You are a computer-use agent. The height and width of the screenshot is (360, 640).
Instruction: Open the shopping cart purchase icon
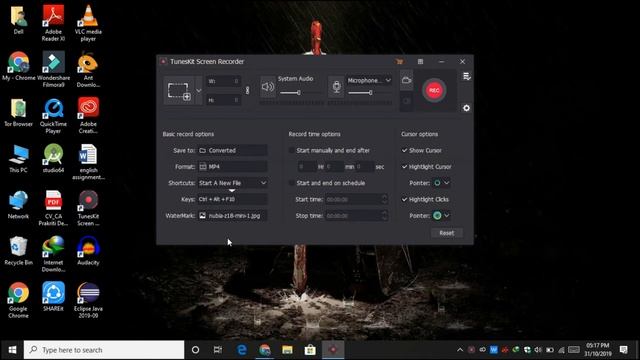[400, 62]
